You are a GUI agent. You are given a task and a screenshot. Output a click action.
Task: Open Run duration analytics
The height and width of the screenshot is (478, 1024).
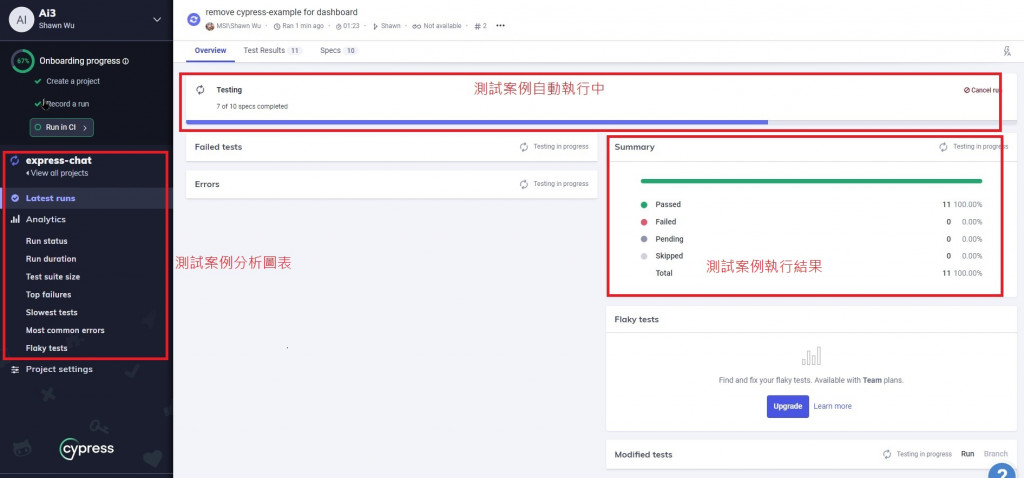click(51, 259)
